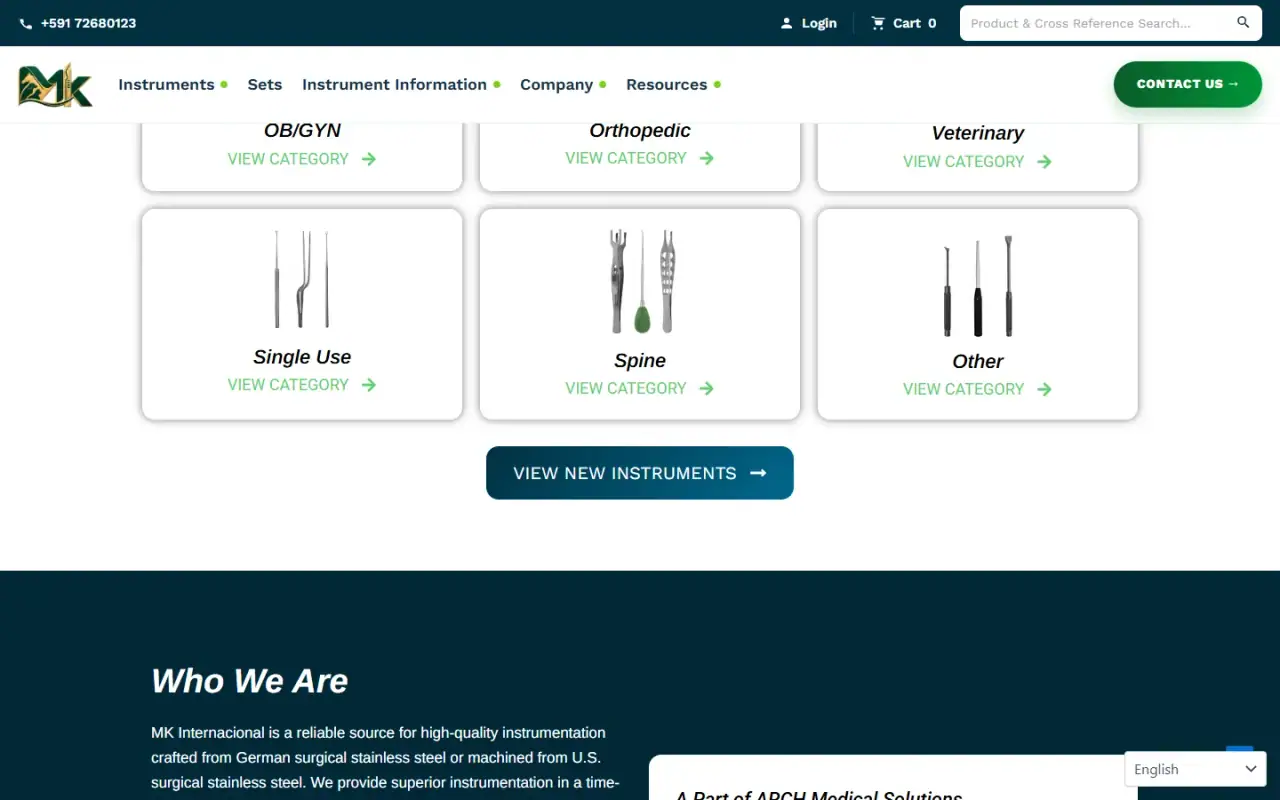Expand the Company menu
The width and height of the screenshot is (1280, 800).
[x=563, y=85]
